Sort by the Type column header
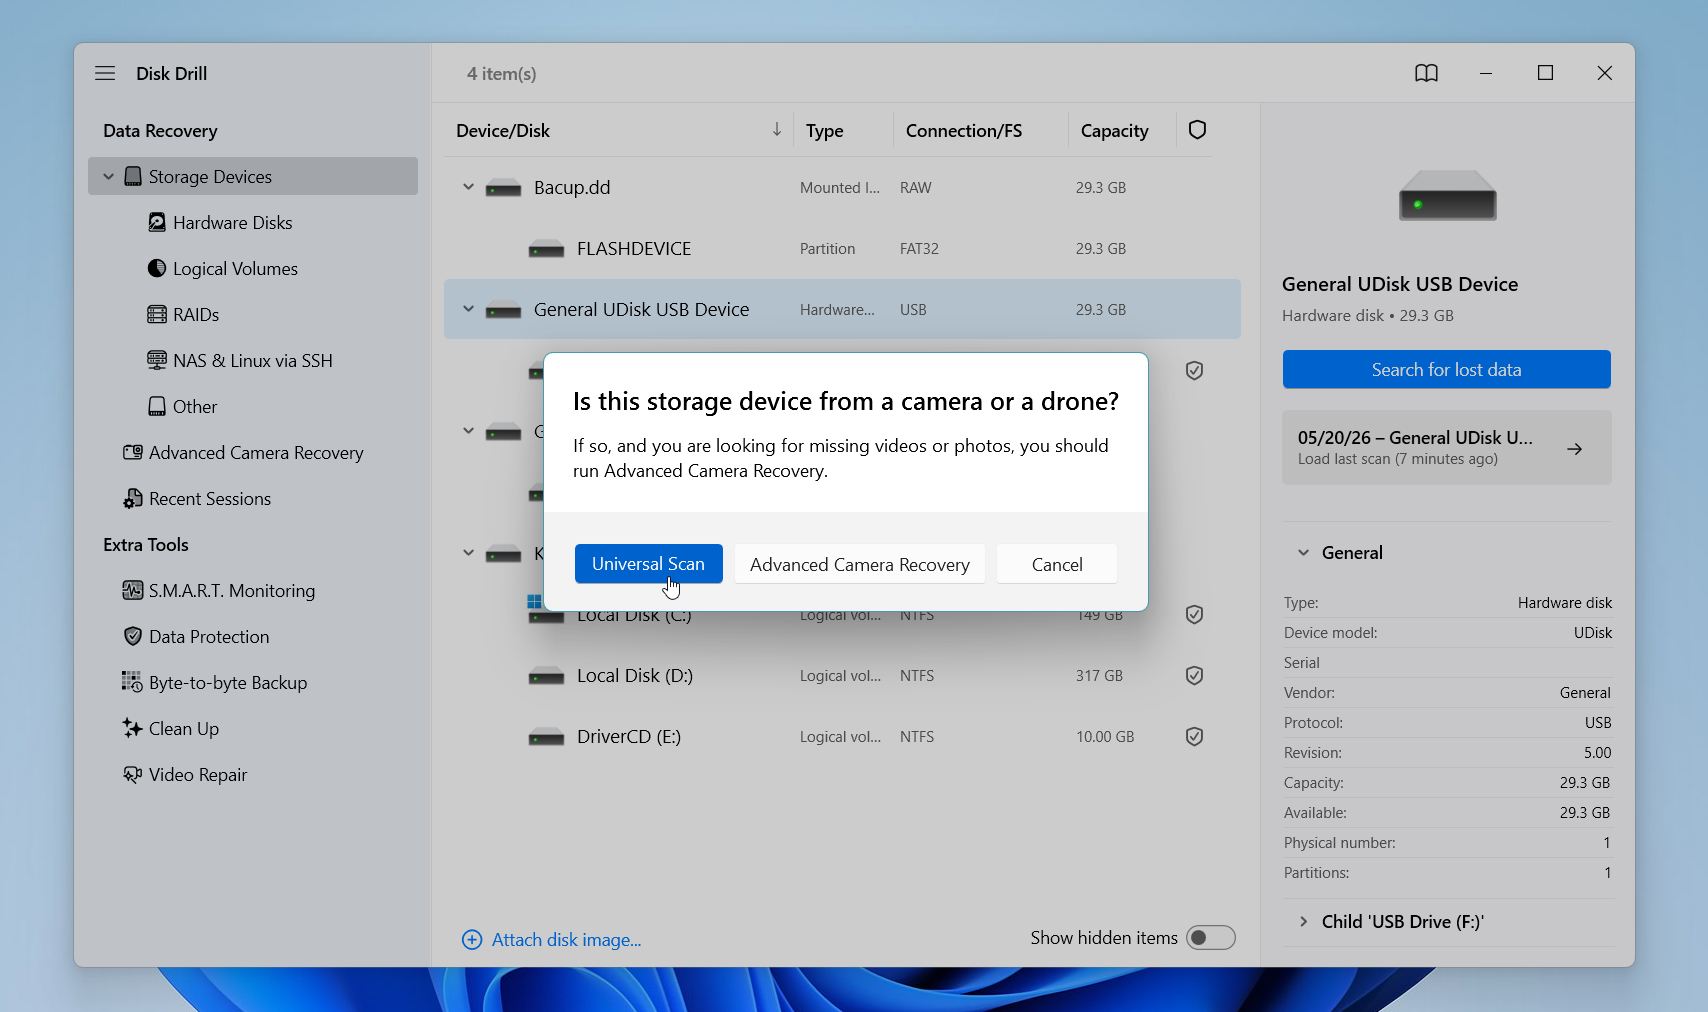1708x1012 pixels. pyautogui.click(x=824, y=130)
